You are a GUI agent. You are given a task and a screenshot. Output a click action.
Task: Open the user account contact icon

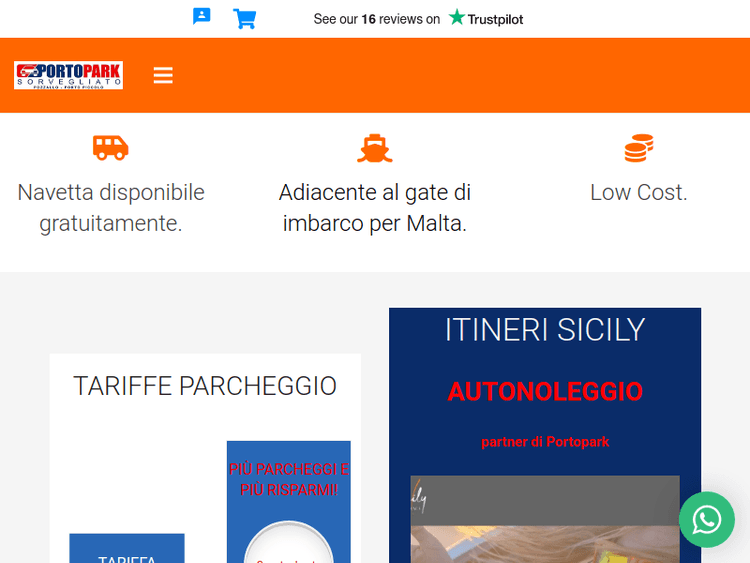coord(201,16)
